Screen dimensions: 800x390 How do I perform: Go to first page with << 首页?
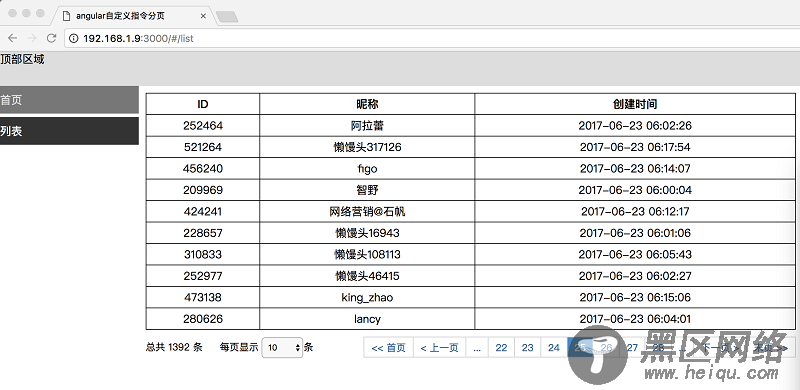388,348
